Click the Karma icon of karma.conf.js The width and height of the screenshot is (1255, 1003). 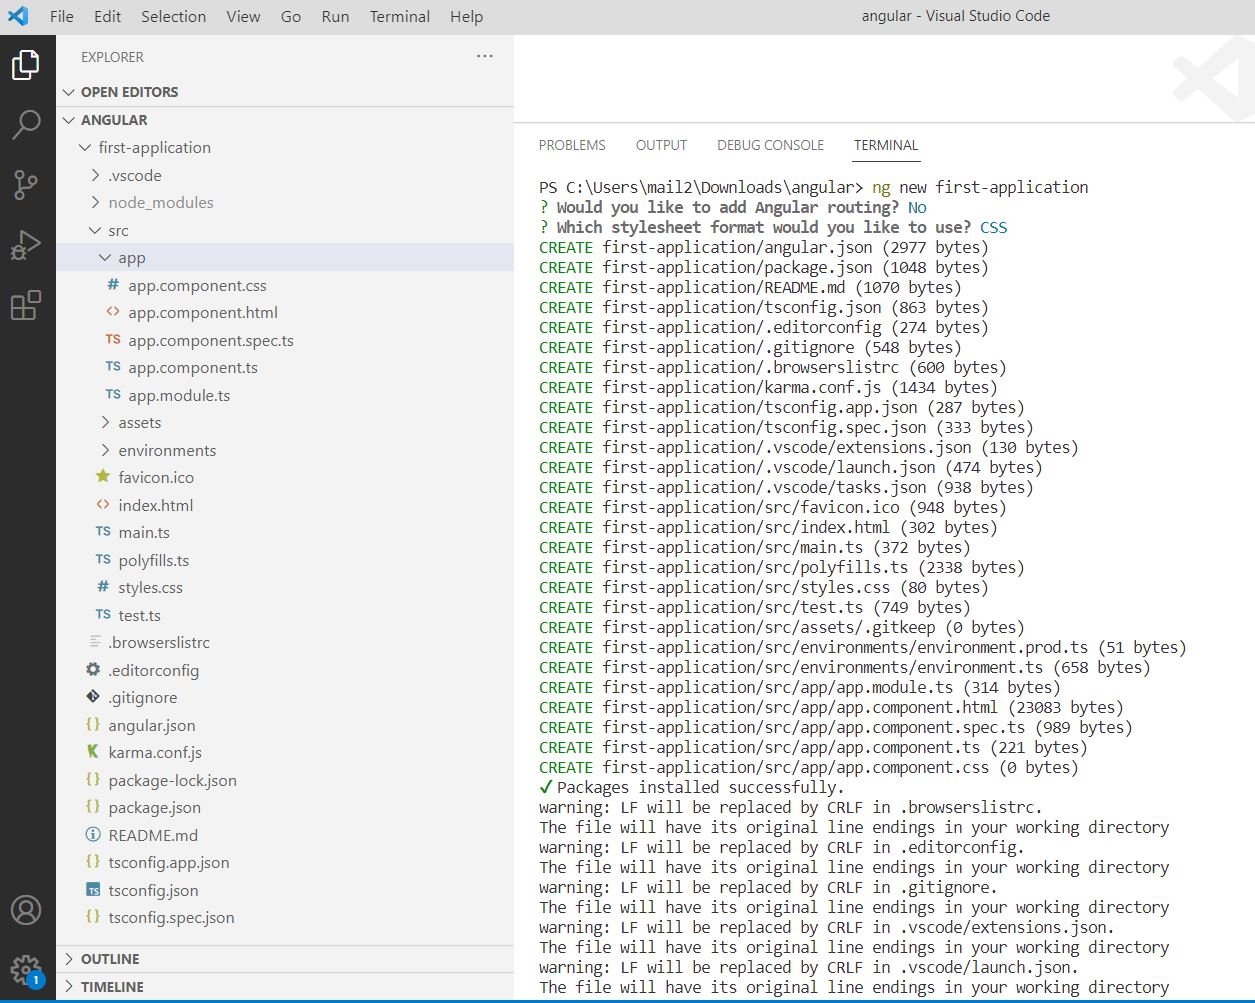coord(93,752)
